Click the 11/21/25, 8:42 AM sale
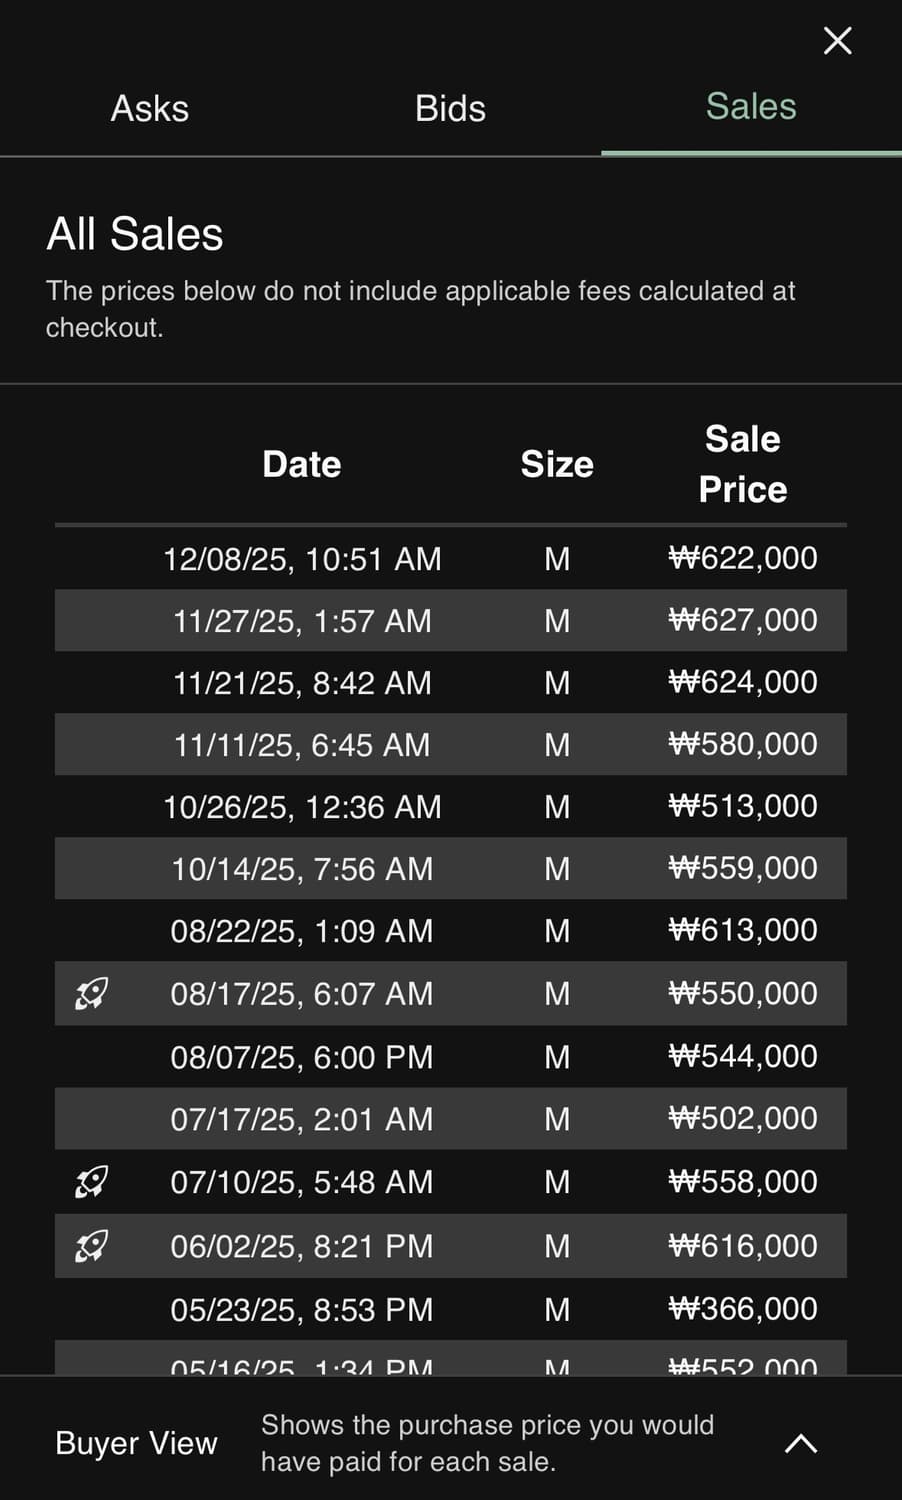 coord(302,683)
